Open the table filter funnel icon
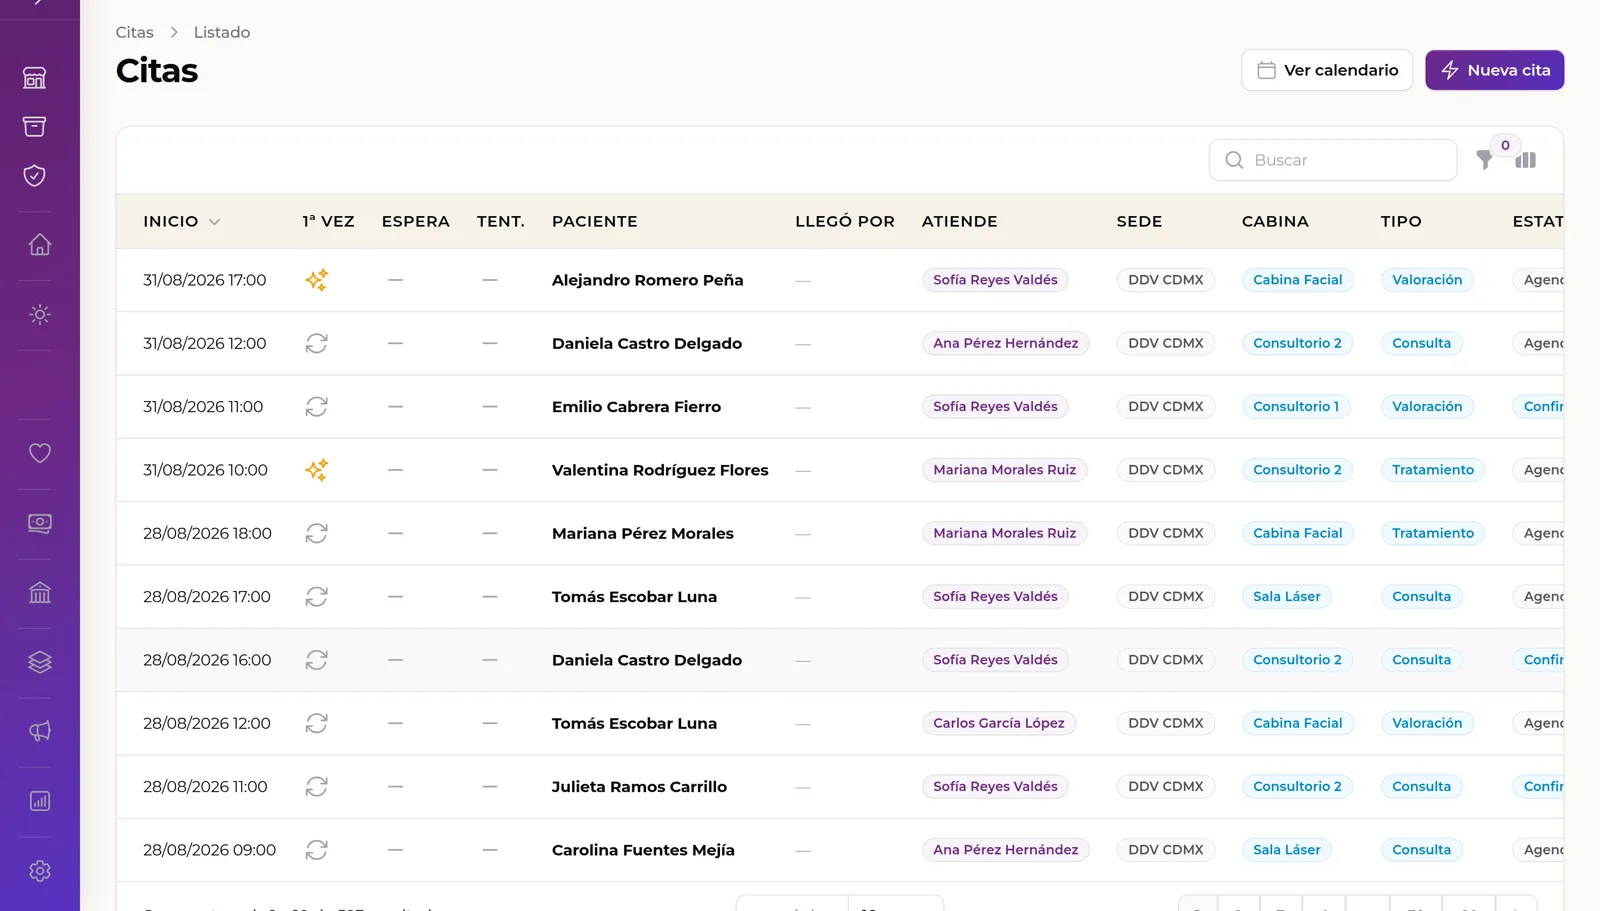 (1485, 160)
